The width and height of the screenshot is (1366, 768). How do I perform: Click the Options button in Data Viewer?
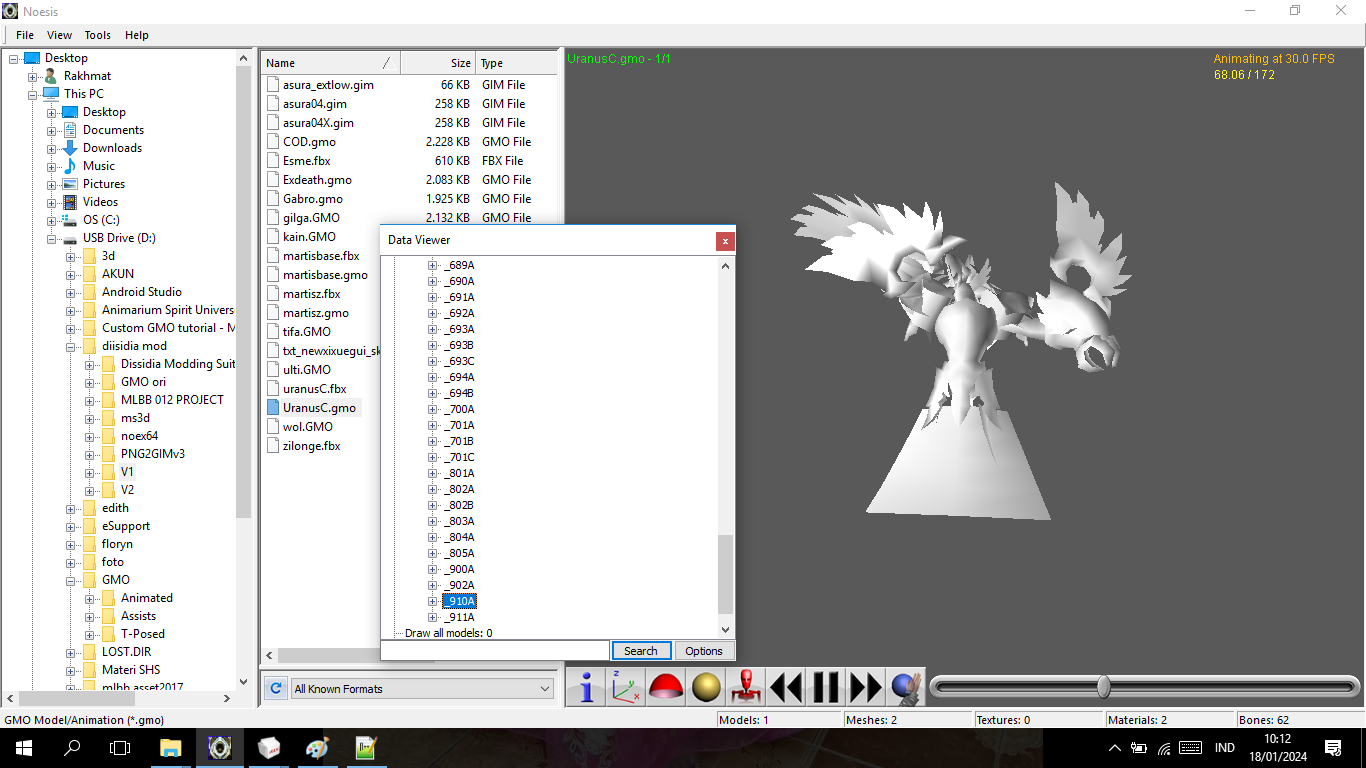click(x=704, y=651)
